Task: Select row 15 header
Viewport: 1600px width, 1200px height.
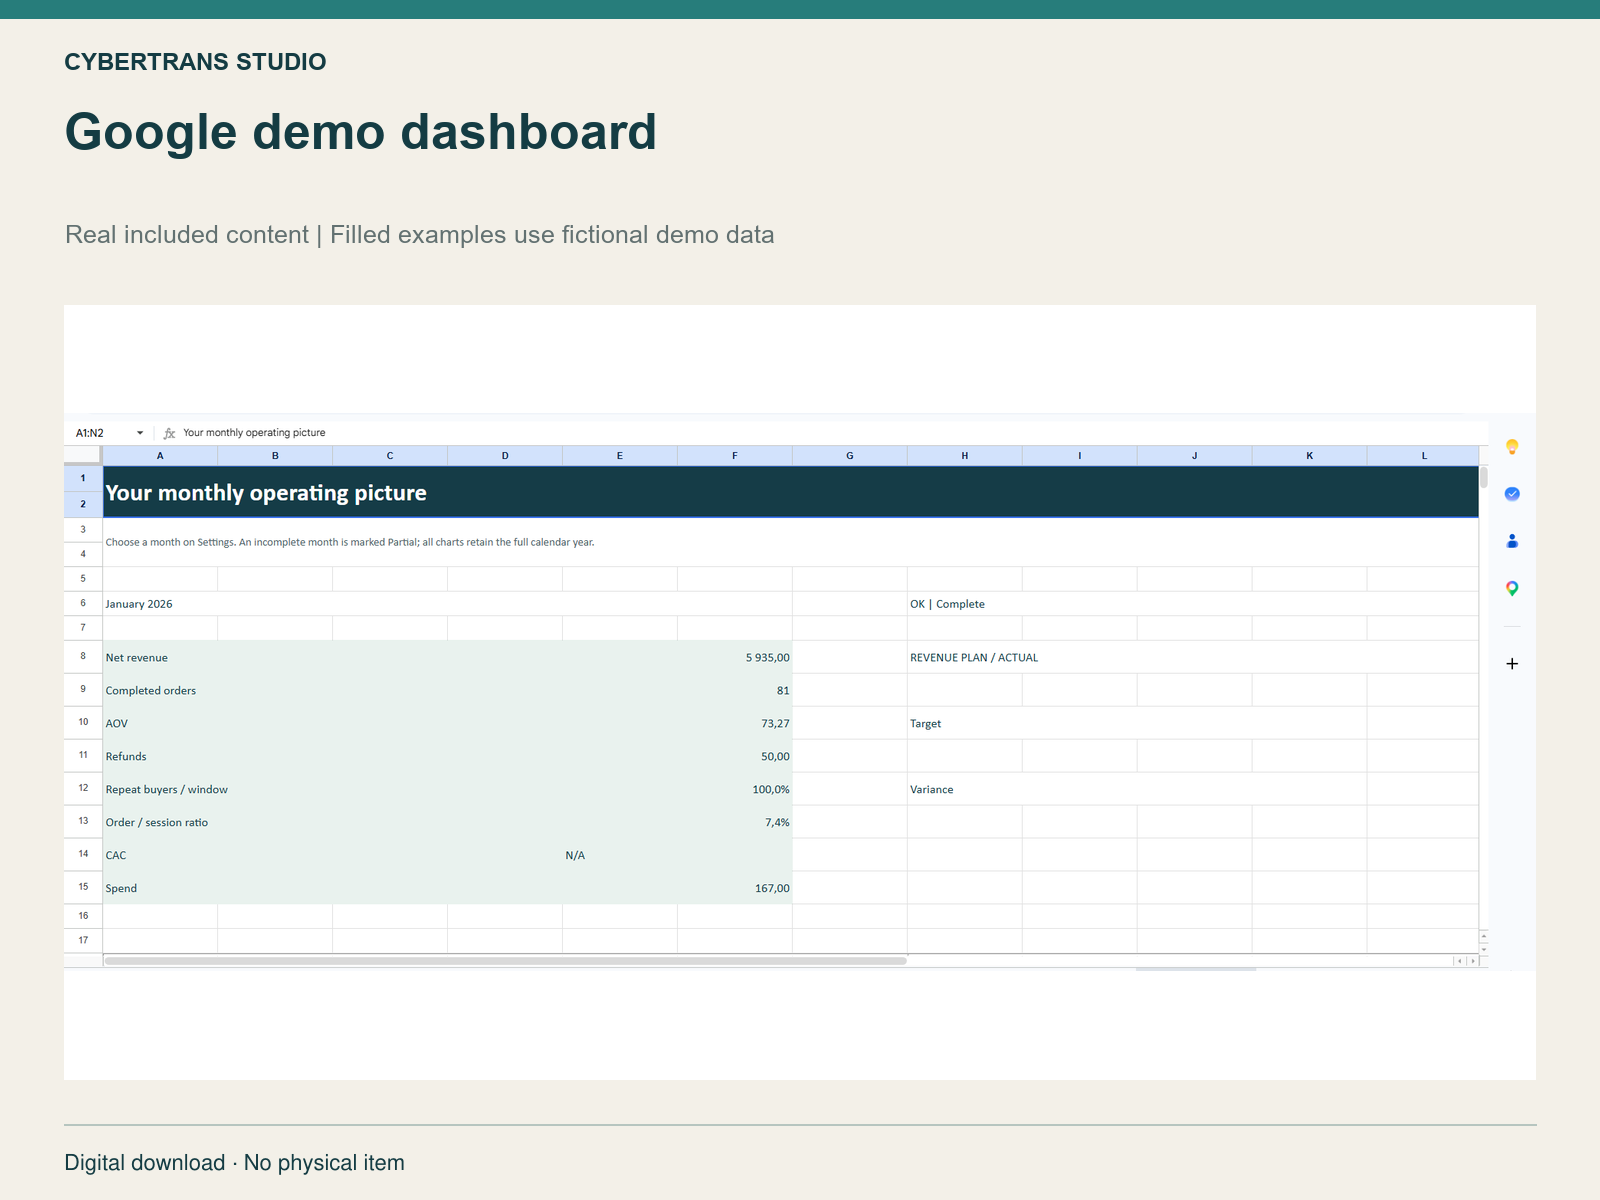Action: click(83, 887)
